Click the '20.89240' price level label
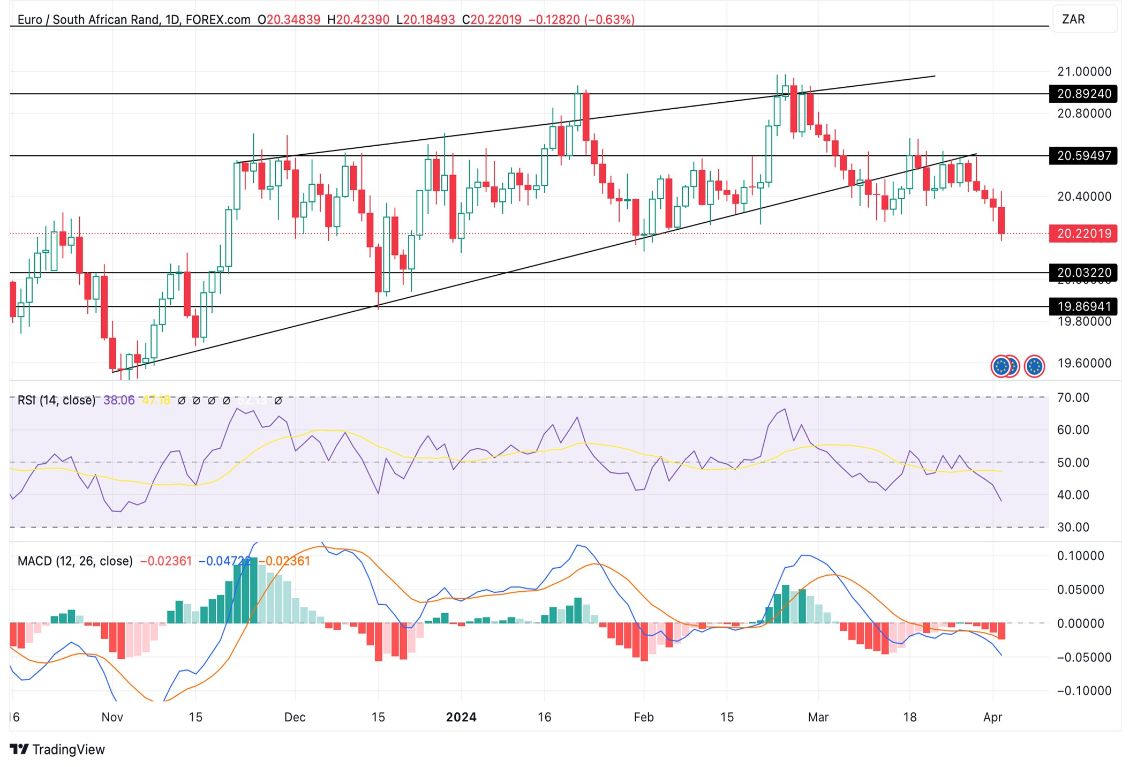This screenshot has width=1131, height=767. tap(1084, 95)
